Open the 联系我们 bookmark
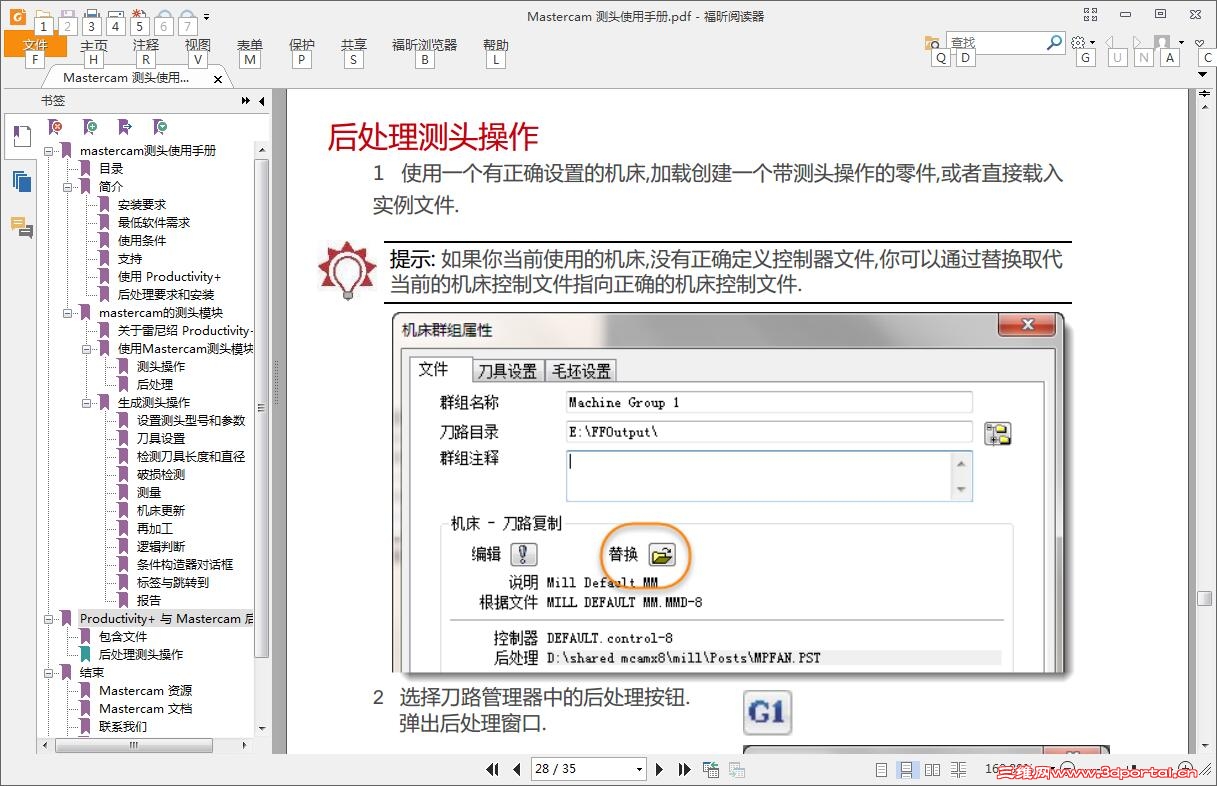 (x=123, y=727)
